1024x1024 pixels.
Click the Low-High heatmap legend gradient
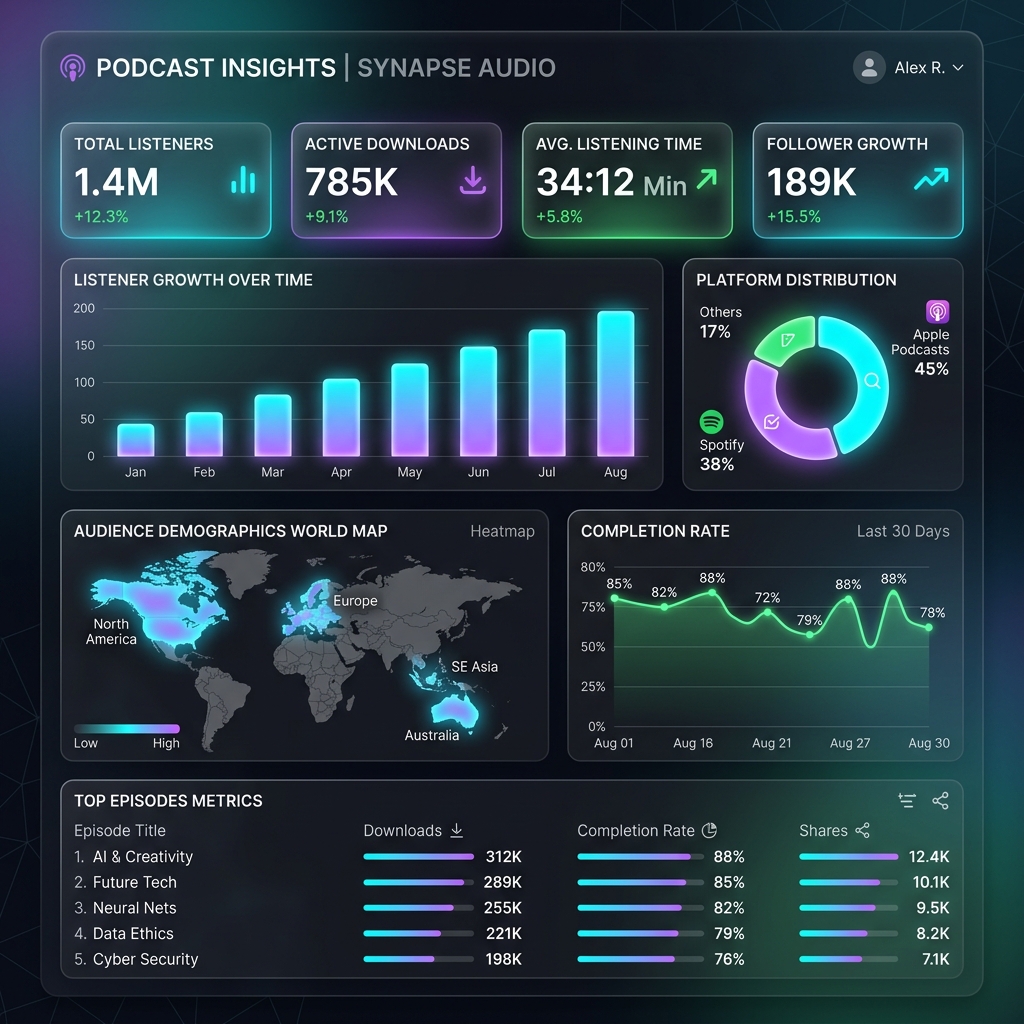point(127,729)
